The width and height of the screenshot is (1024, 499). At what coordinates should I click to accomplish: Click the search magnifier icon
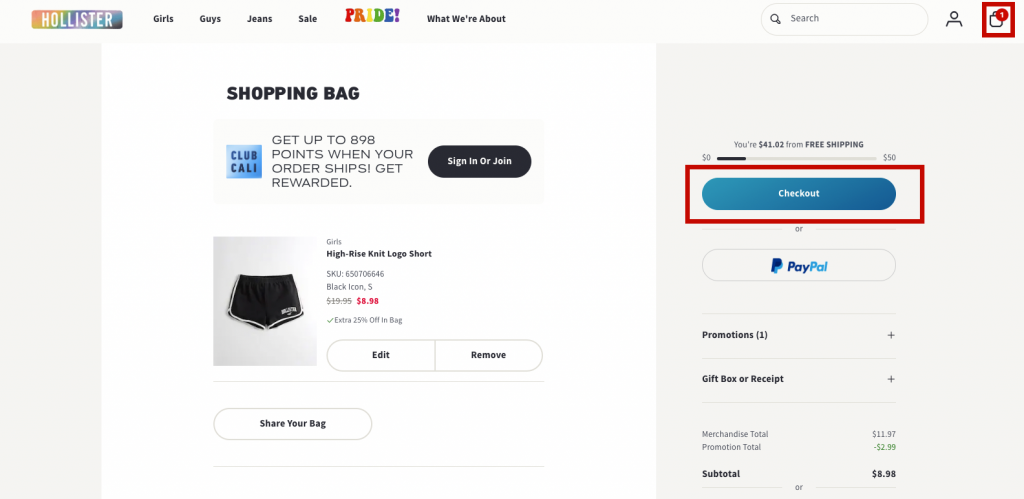[777, 19]
